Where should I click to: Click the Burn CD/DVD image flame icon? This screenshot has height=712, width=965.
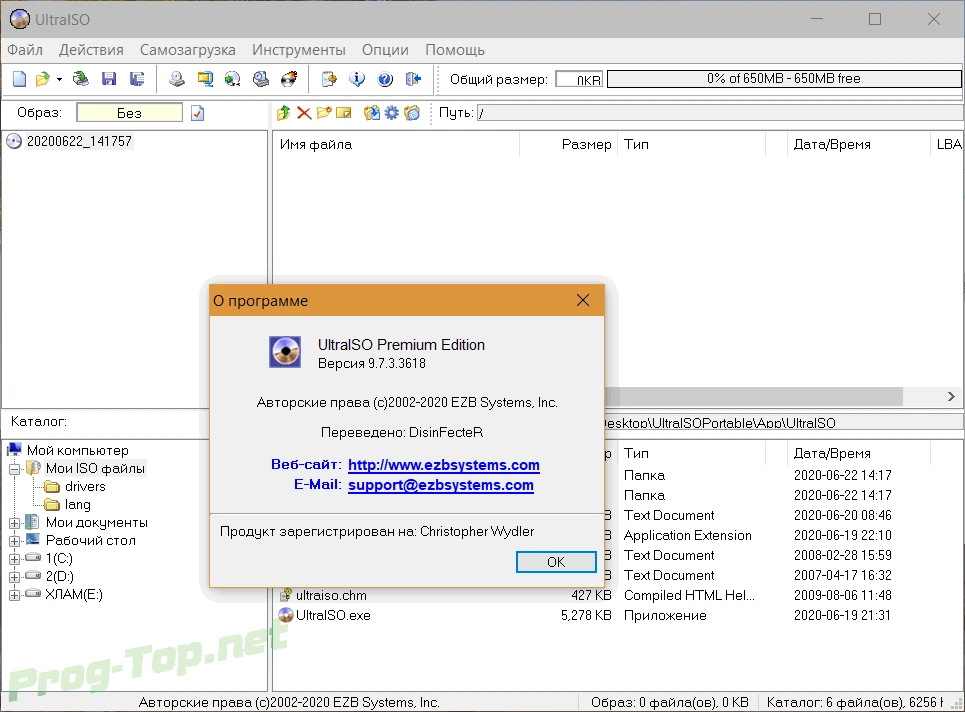[x=289, y=79]
